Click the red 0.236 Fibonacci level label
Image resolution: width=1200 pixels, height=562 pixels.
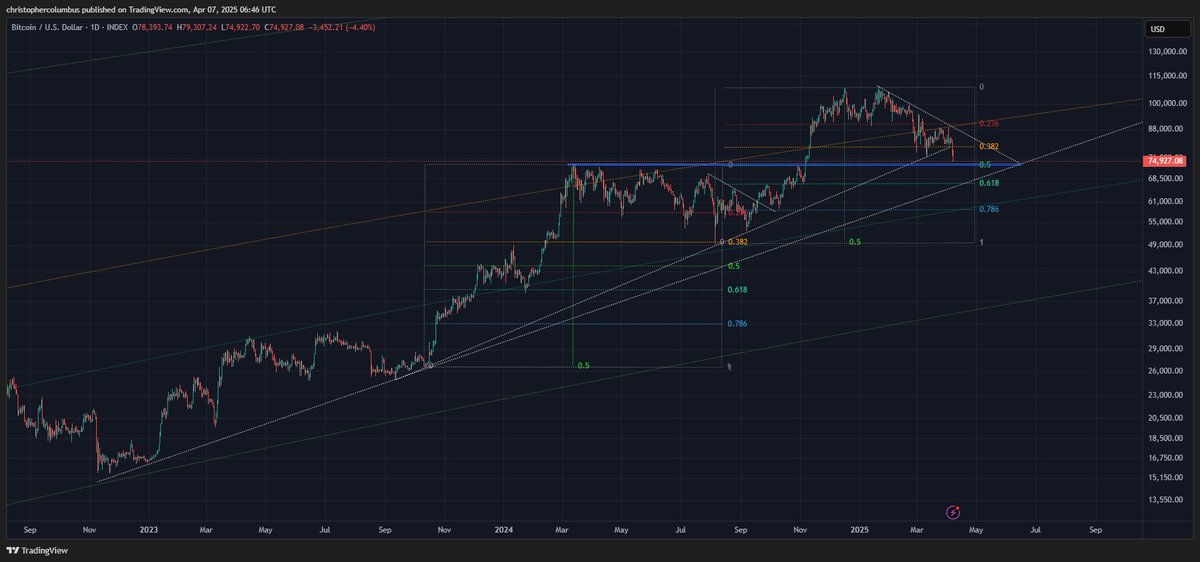[990, 124]
